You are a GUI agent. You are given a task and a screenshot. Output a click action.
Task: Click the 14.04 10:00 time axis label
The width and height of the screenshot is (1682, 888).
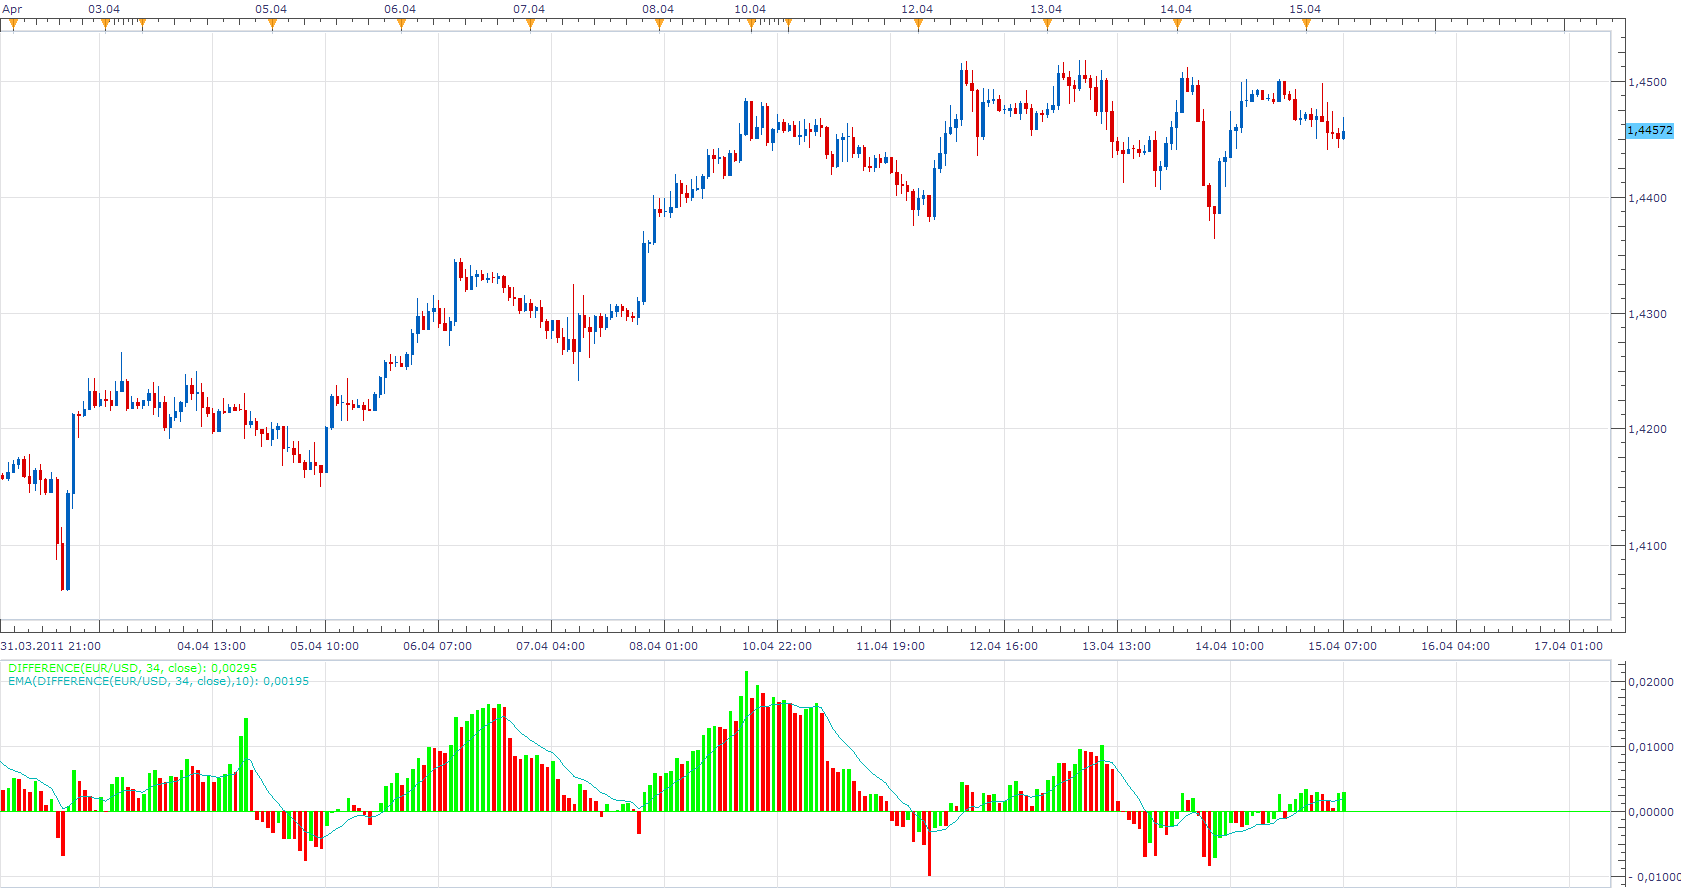[1229, 646]
